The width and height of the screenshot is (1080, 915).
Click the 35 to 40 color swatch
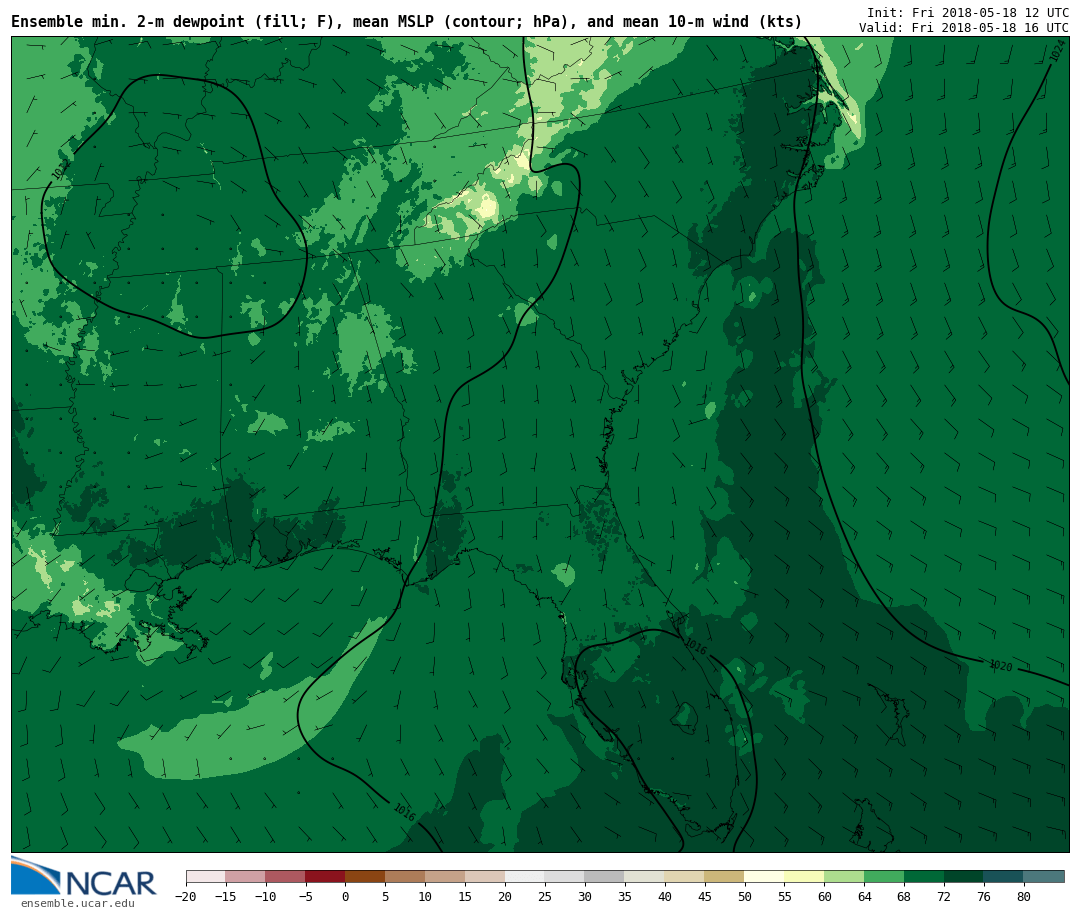click(645, 876)
